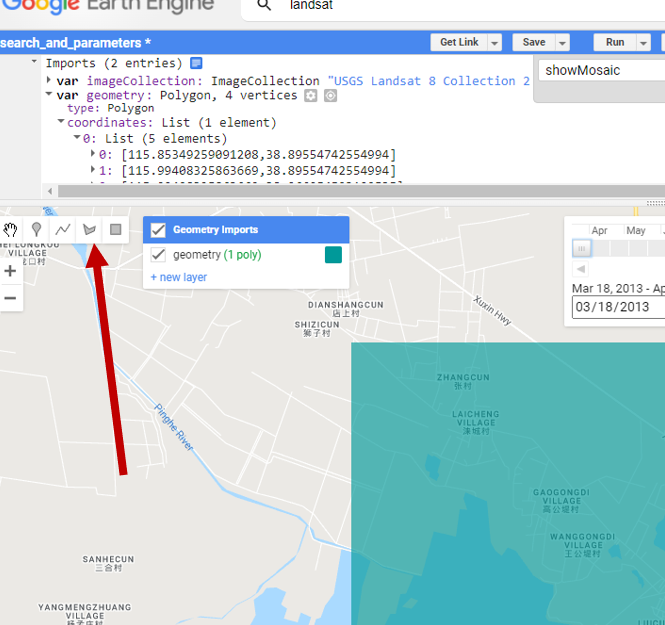Image resolution: width=665 pixels, height=625 pixels.
Task: Click the Apr timeline label
Action: coord(599,231)
